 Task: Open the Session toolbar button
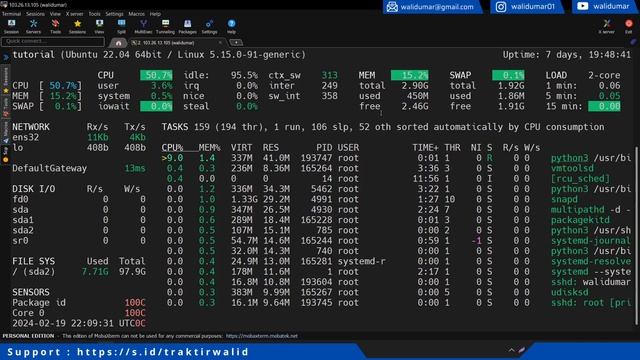pos(11,27)
